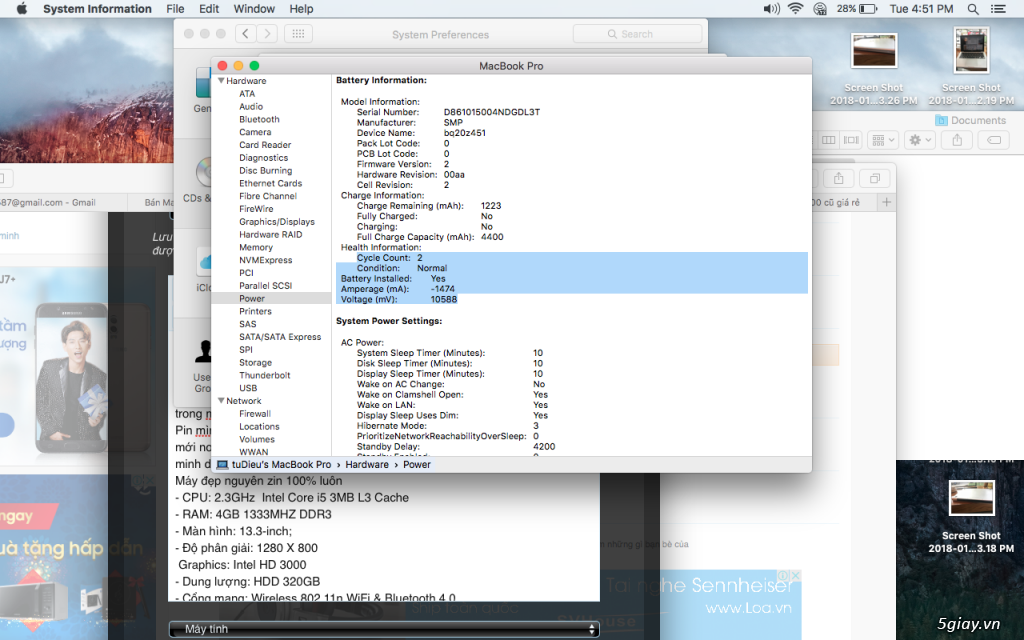This screenshot has width=1024, height=640.
Task: Switch to gallery view in Finder toolbar
Action: point(851,140)
